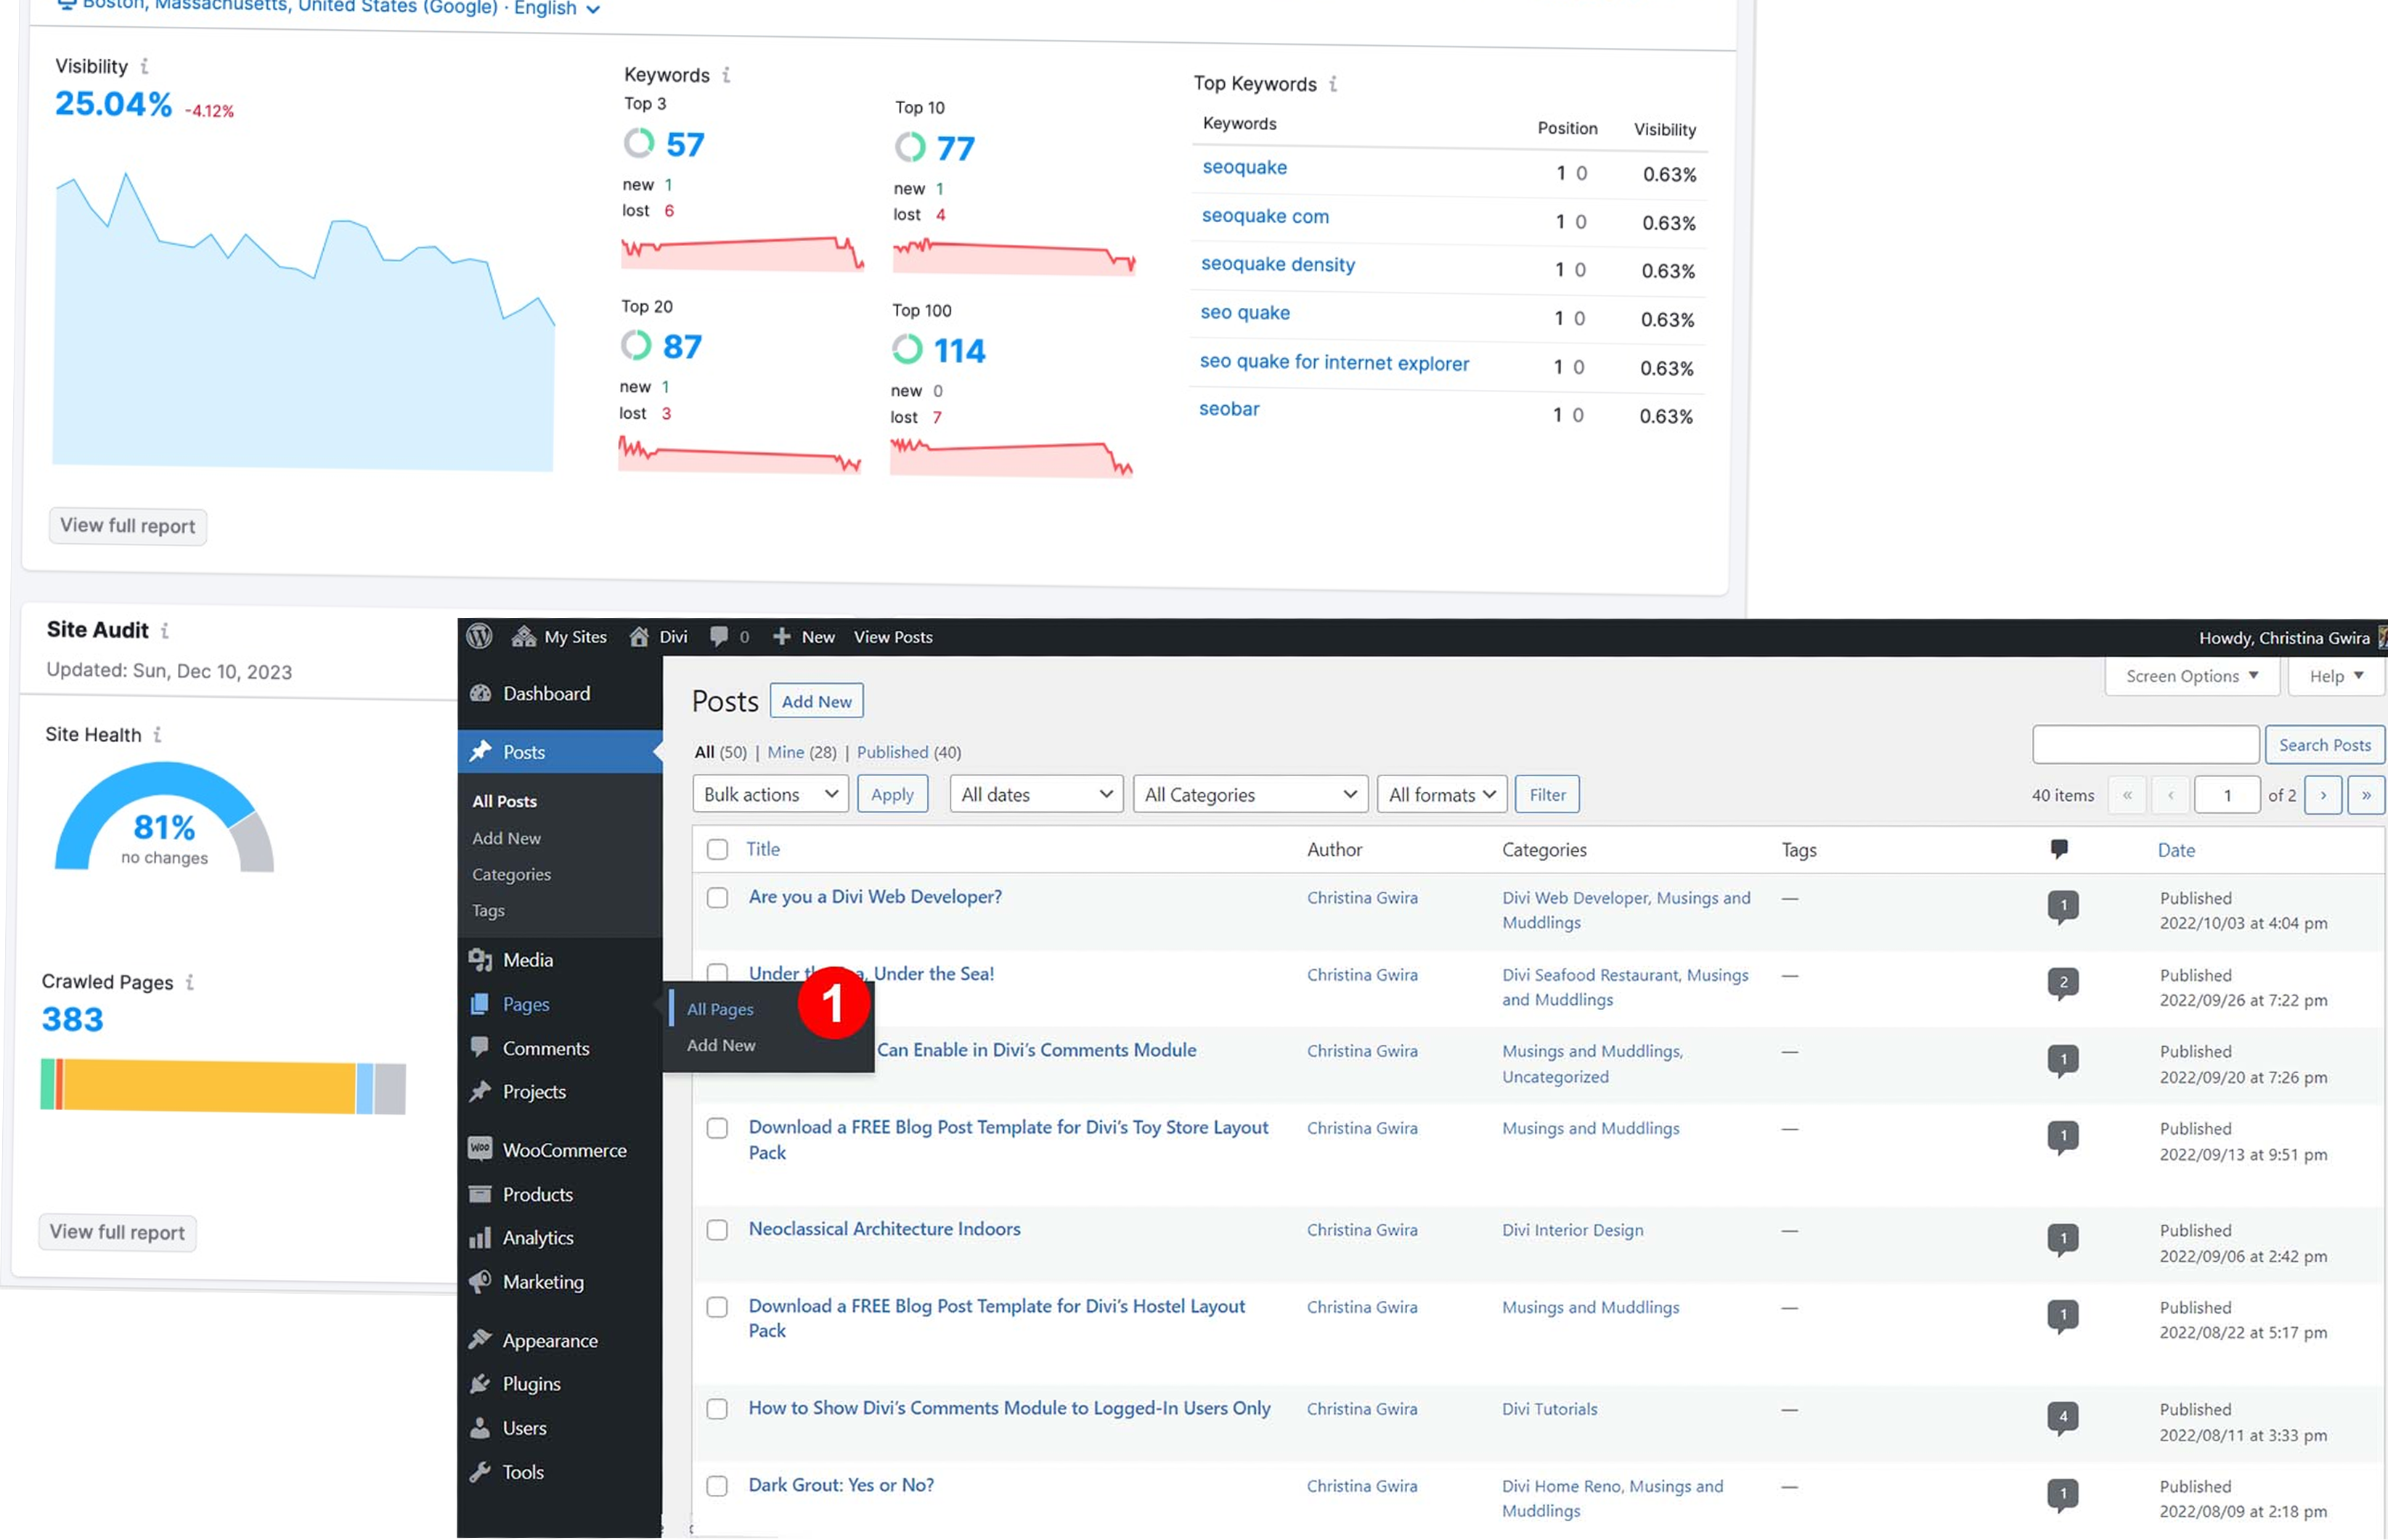Click the Users person icon
Viewport: 2388px width, 1540px height.
click(x=480, y=1428)
